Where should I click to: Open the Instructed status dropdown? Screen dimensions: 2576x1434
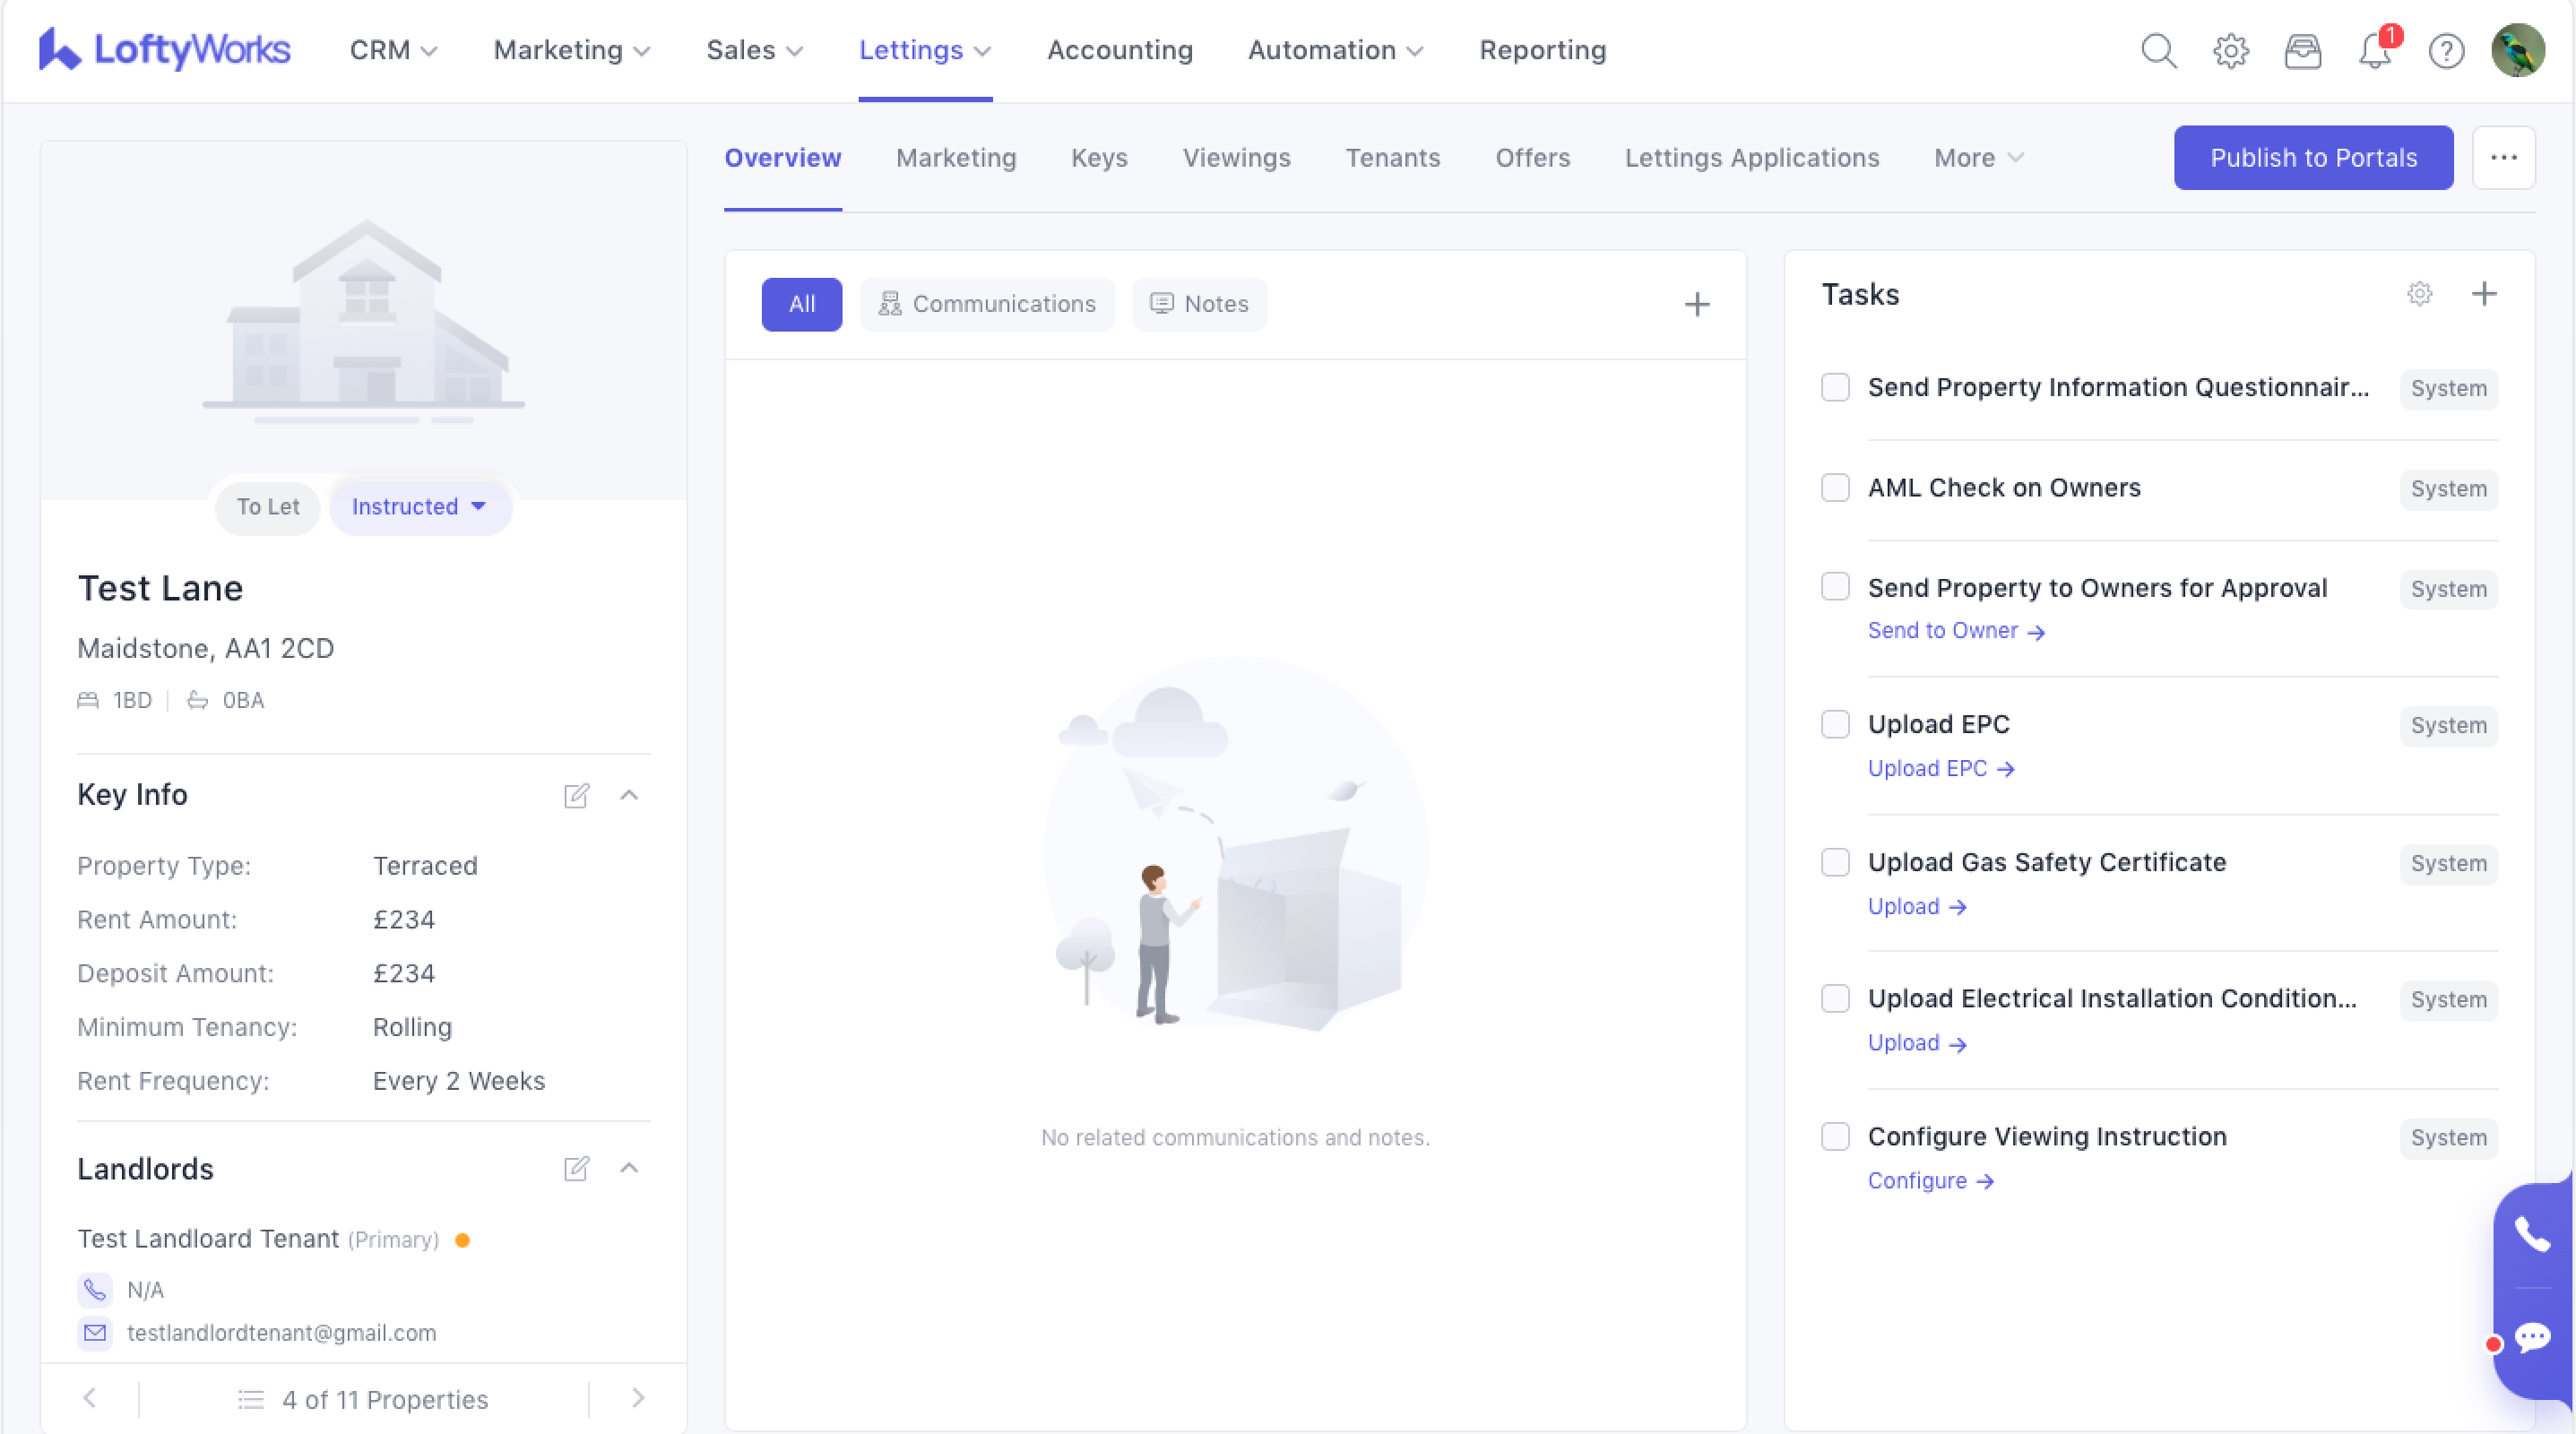420,507
